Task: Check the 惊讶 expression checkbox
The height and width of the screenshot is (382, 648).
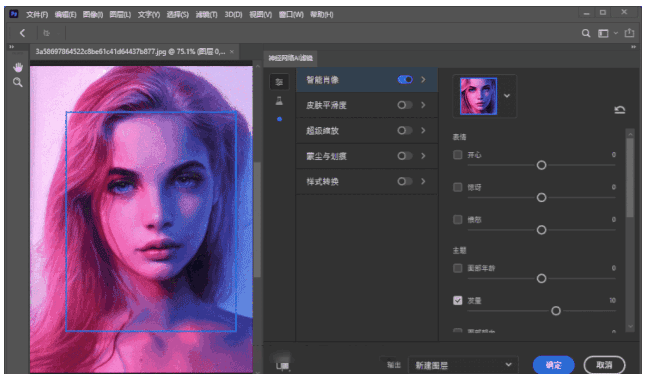Action: tap(457, 187)
